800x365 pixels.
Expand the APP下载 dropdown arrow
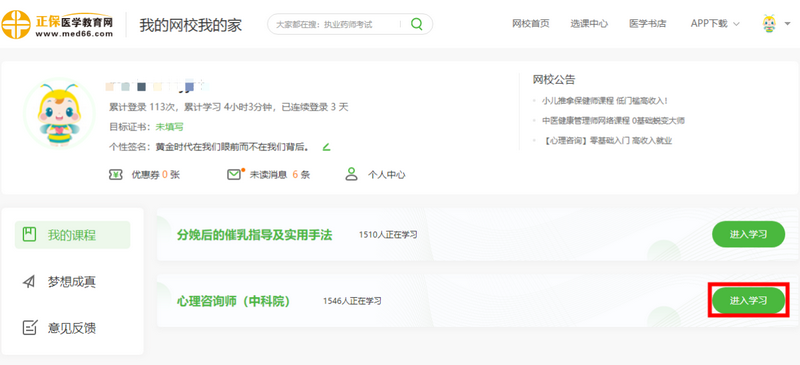point(736,24)
